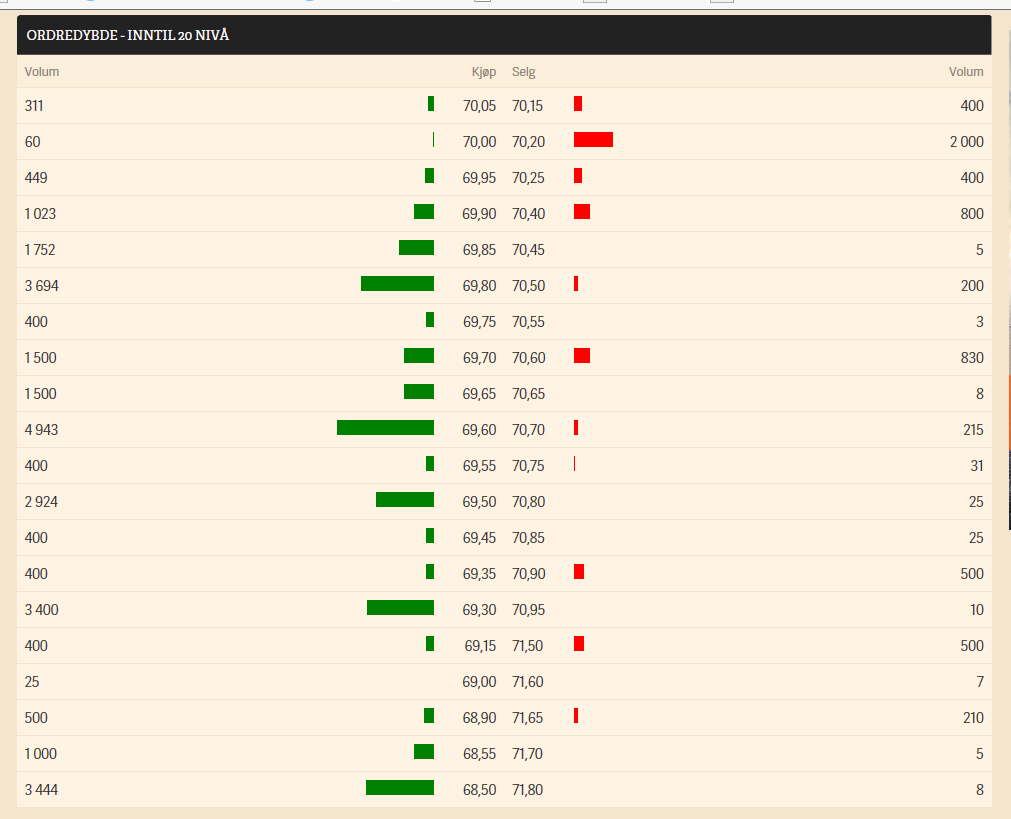Click the right Volum column header

click(x=965, y=72)
